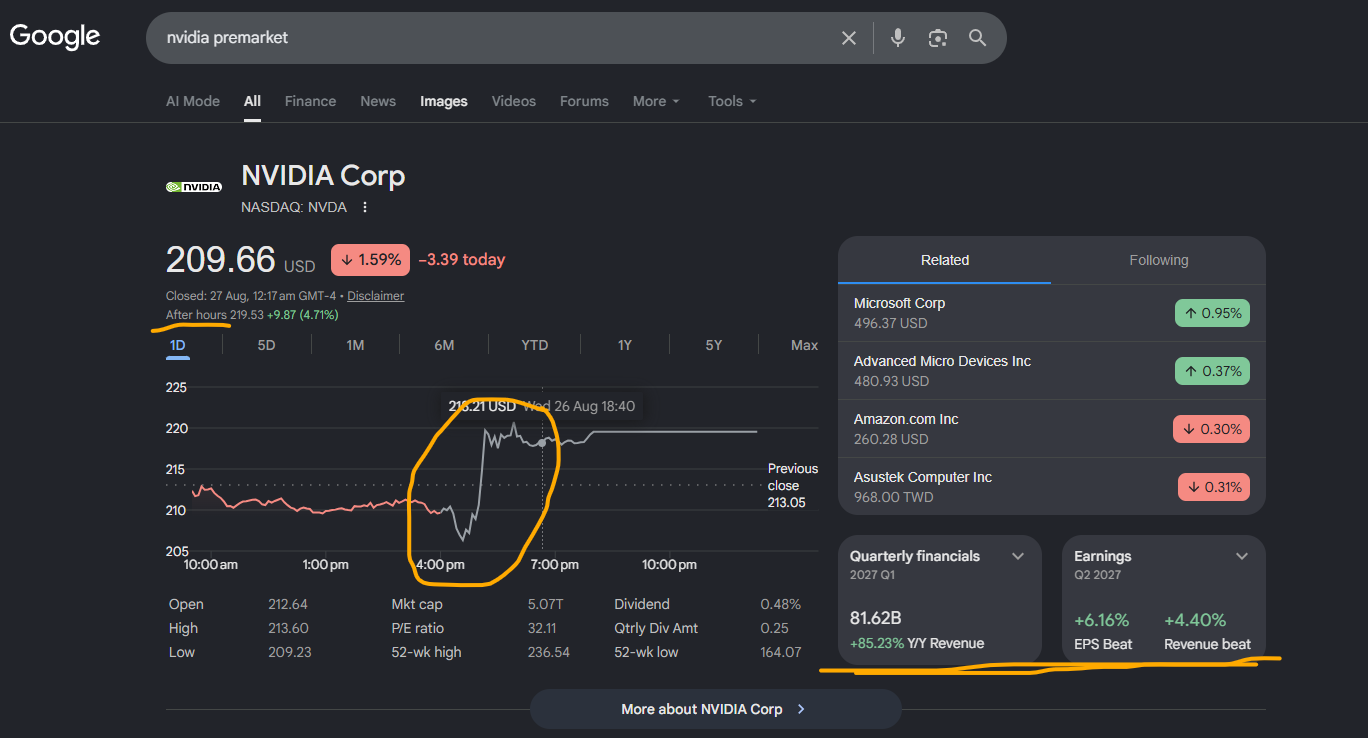The image size is (1368, 738).
Task: Click the NVIDIA company logo
Action: pyautogui.click(x=194, y=186)
